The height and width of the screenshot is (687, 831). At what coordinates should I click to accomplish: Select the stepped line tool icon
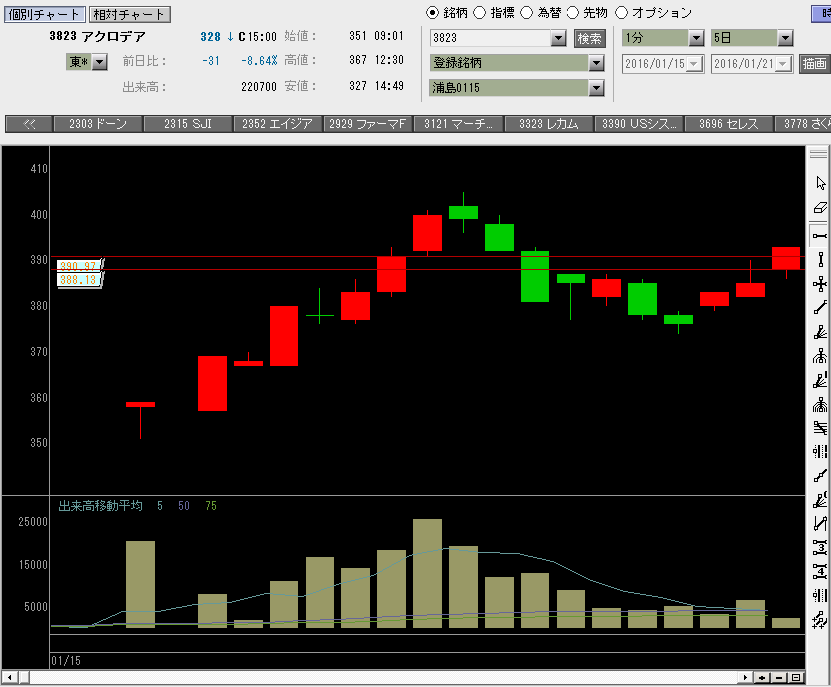click(820, 476)
